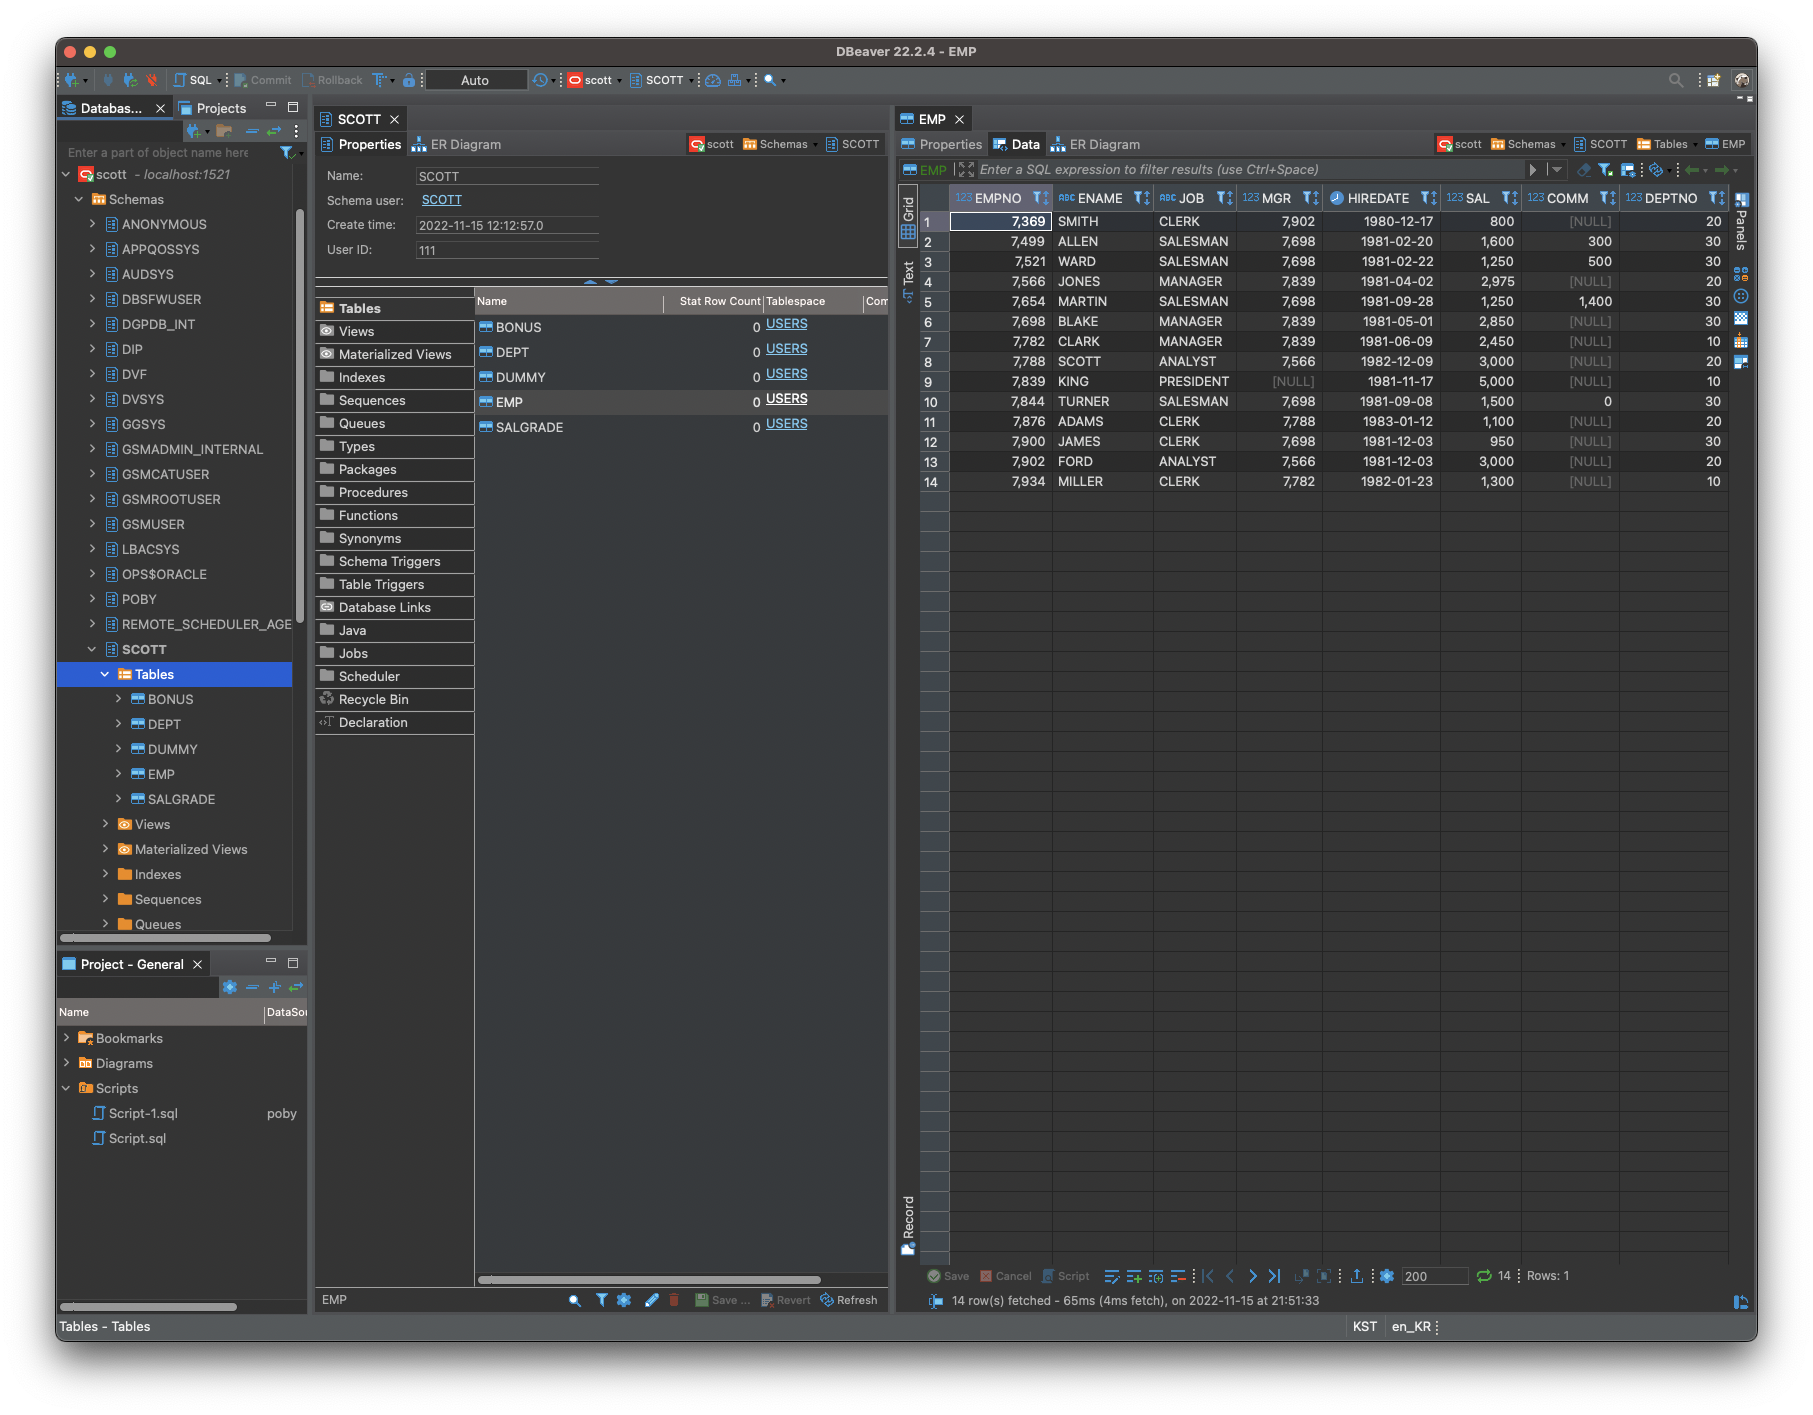Click USERS tablespace link for SALGRADE
The width and height of the screenshot is (1813, 1415).
[x=787, y=424]
